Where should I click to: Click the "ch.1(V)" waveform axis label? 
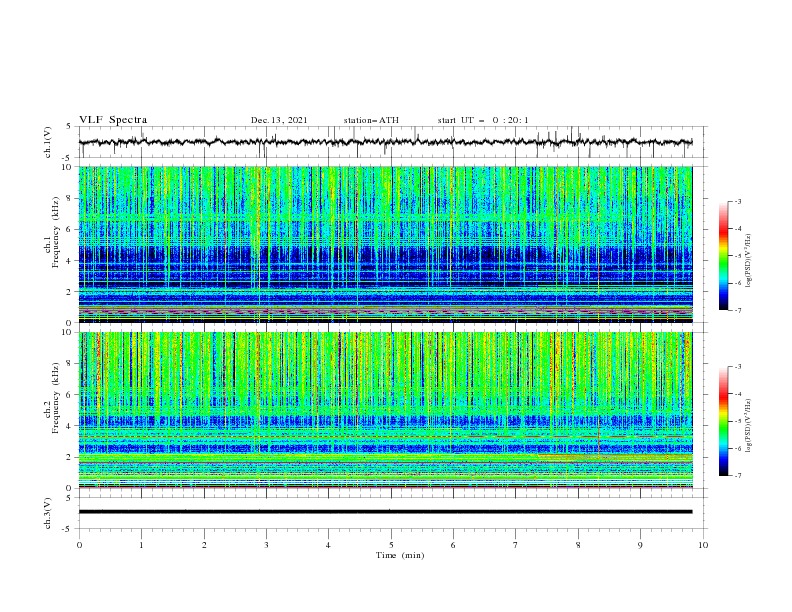[48, 142]
